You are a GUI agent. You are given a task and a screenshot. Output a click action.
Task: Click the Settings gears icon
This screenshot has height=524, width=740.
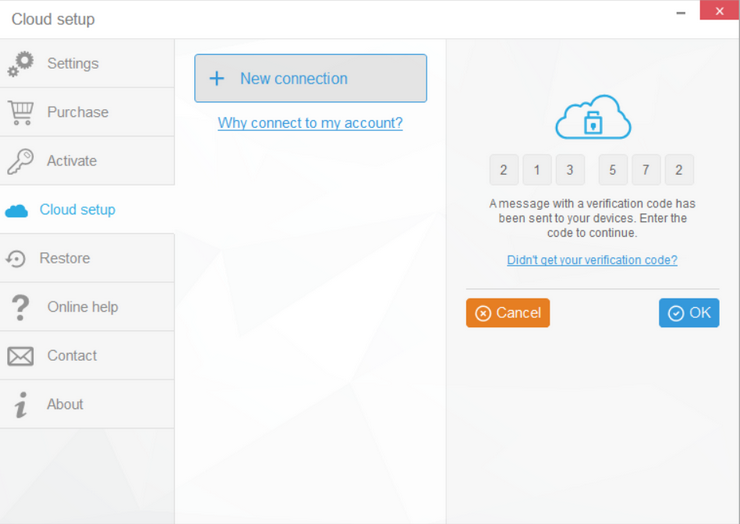20,64
